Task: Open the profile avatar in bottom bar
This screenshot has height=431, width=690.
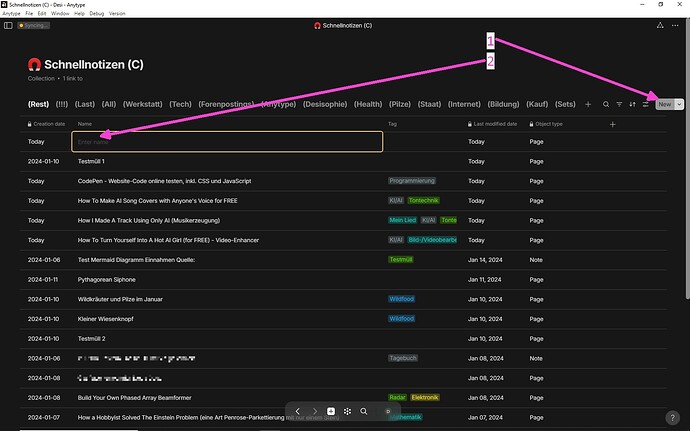Action: tap(388, 411)
